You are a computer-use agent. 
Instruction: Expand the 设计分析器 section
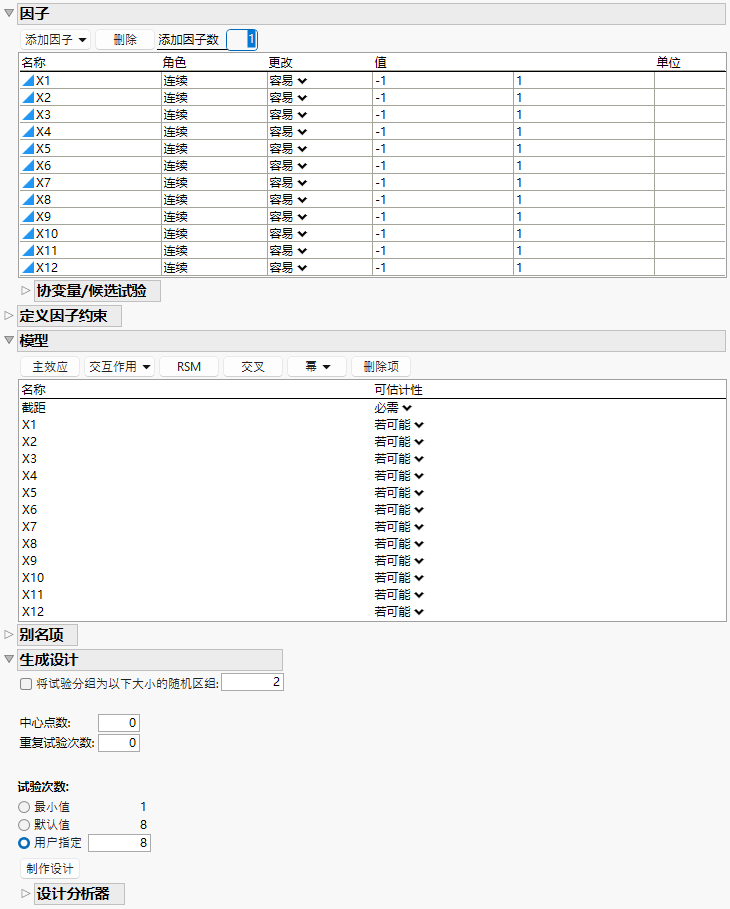pos(26,893)
